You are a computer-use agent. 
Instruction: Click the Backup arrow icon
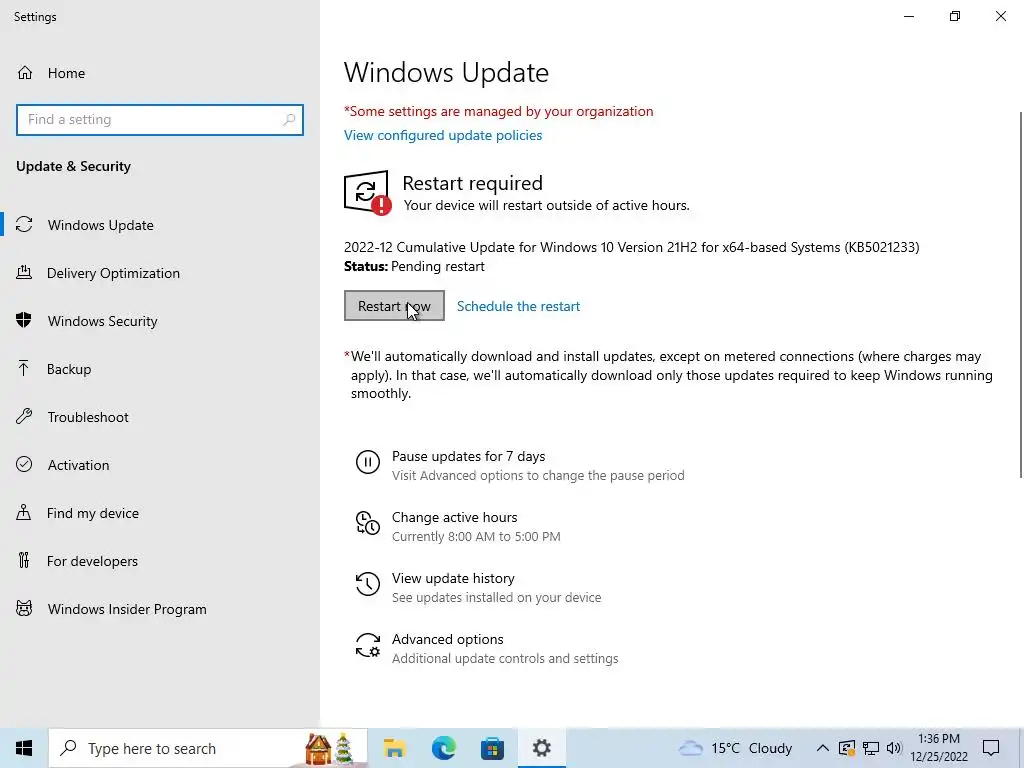click(24, 368)
